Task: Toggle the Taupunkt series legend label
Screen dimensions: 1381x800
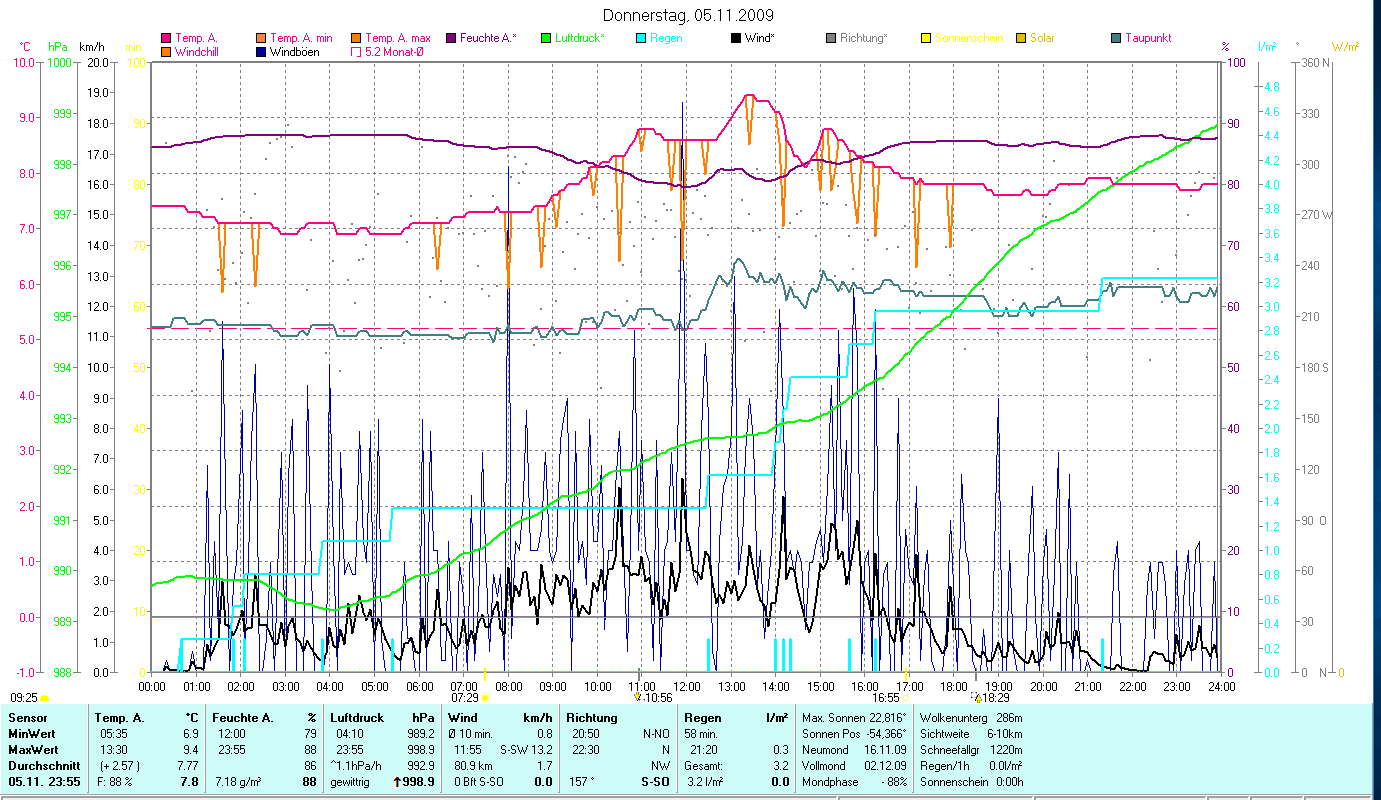Action: [x=1147, y=38]
